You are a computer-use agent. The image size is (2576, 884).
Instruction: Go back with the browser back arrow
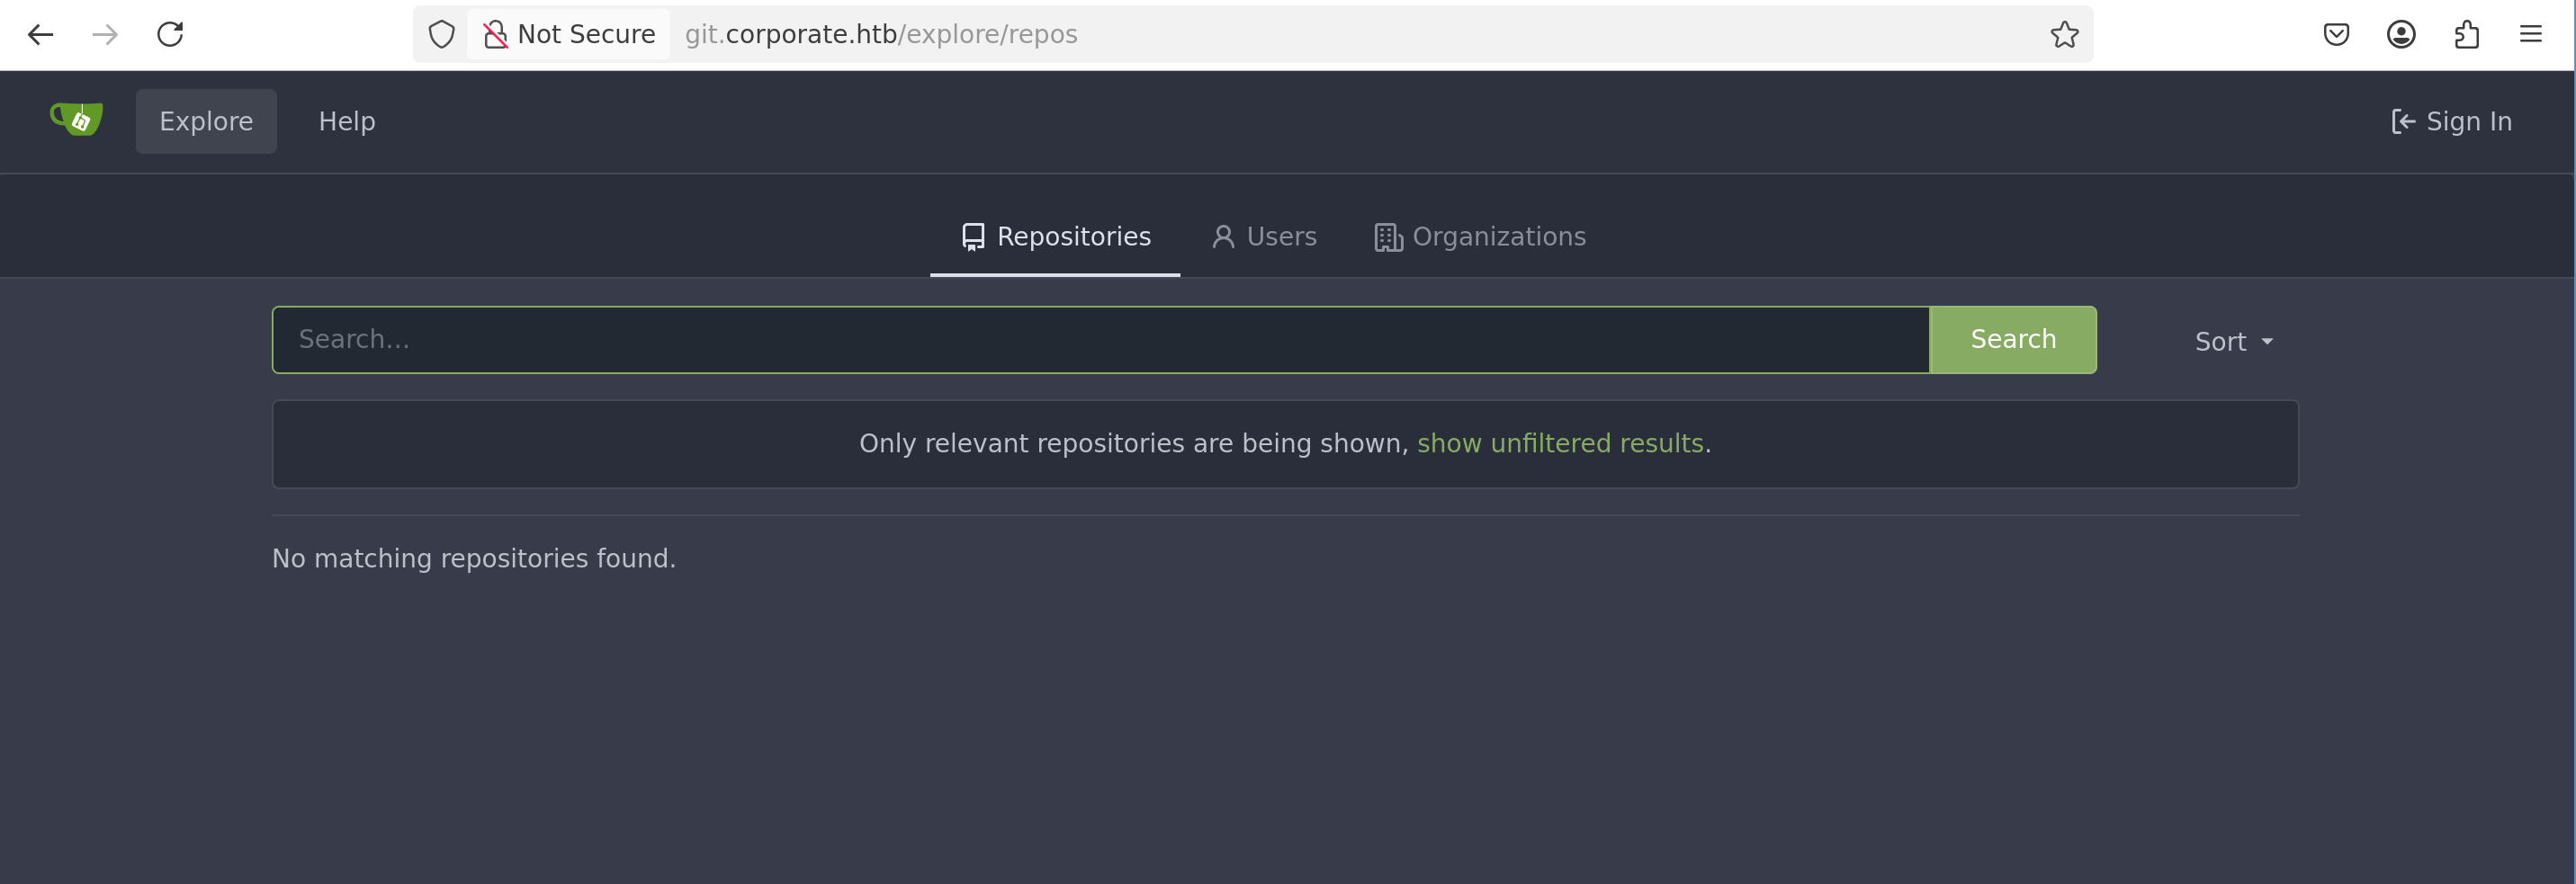[40, 35]
